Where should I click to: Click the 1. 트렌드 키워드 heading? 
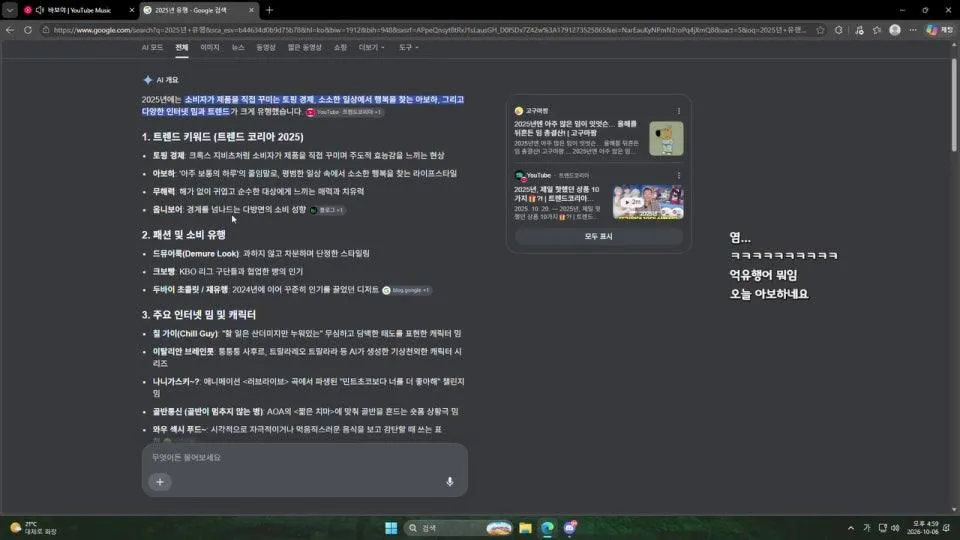(222, 137)
